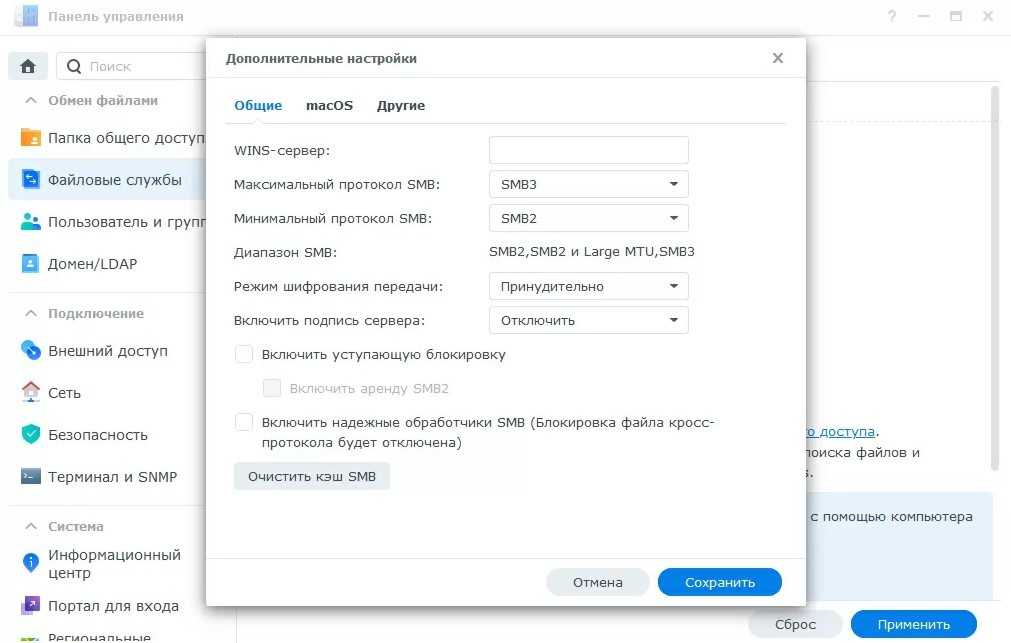Screen dimensions: 1011x643
Task: Click the File Services icon in sidebar
Action: point(31,180)
